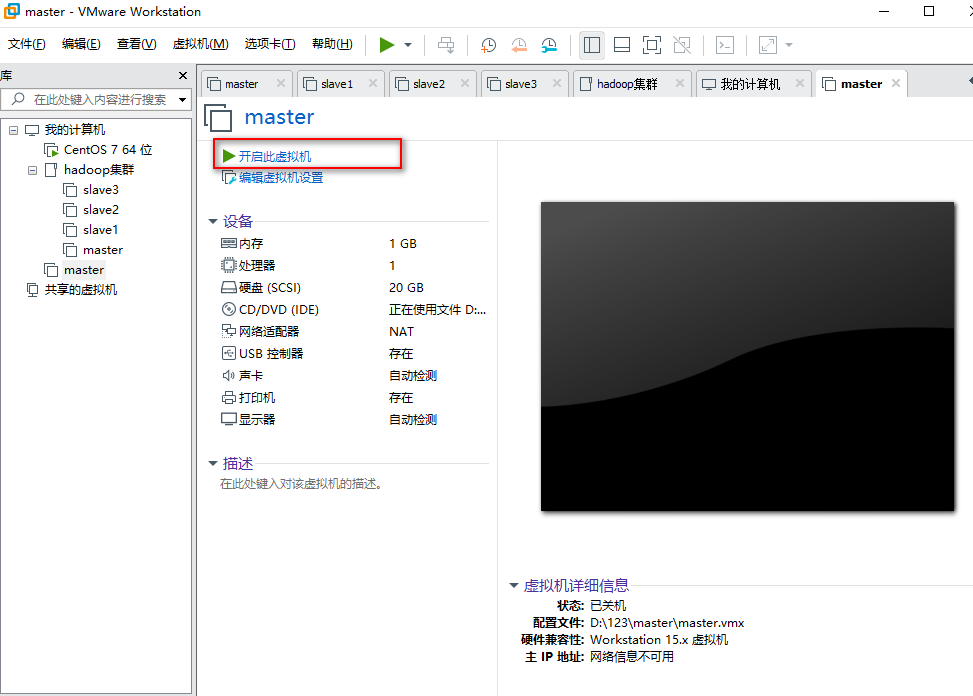Viewport: 973px width, 696px height.
Task: Open the 编辑(E) menu
Action: coord(81,44)
